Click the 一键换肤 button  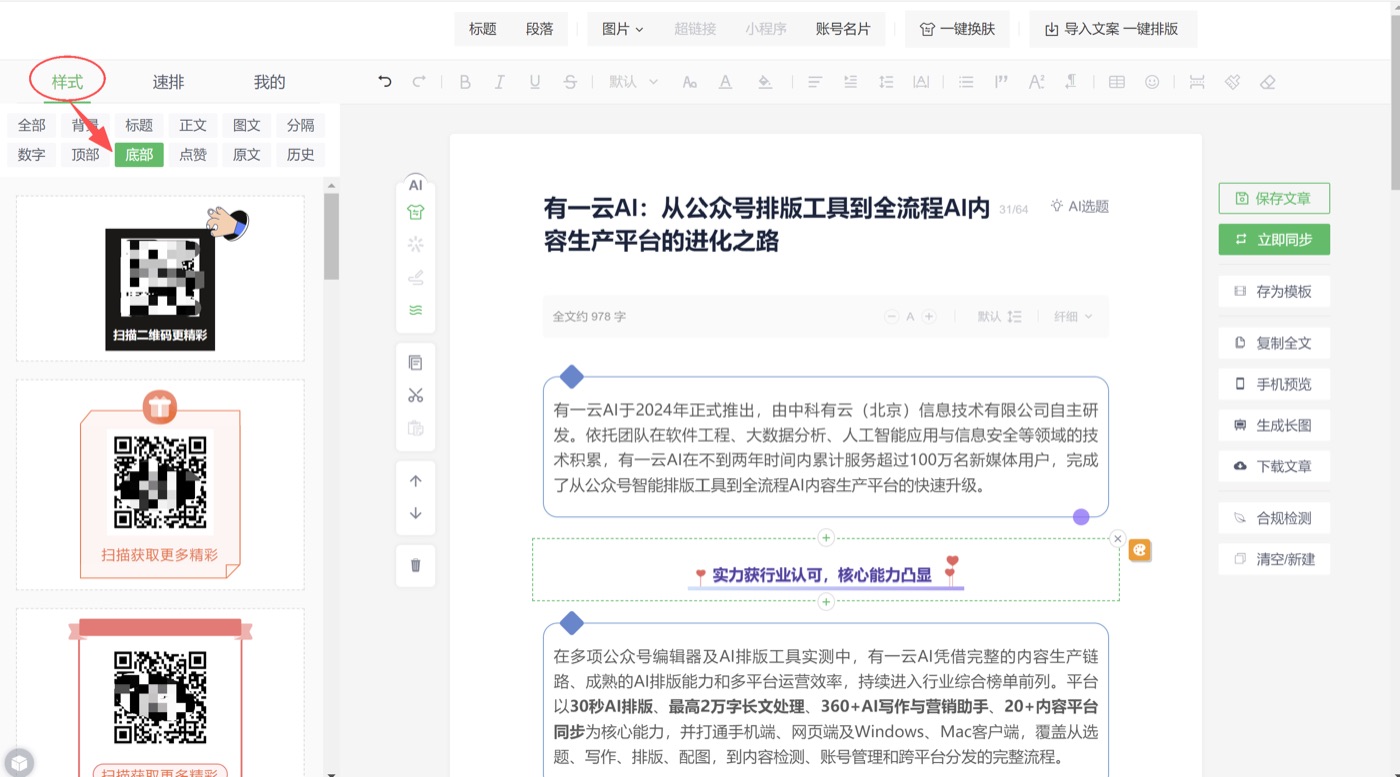click(957, 29)
